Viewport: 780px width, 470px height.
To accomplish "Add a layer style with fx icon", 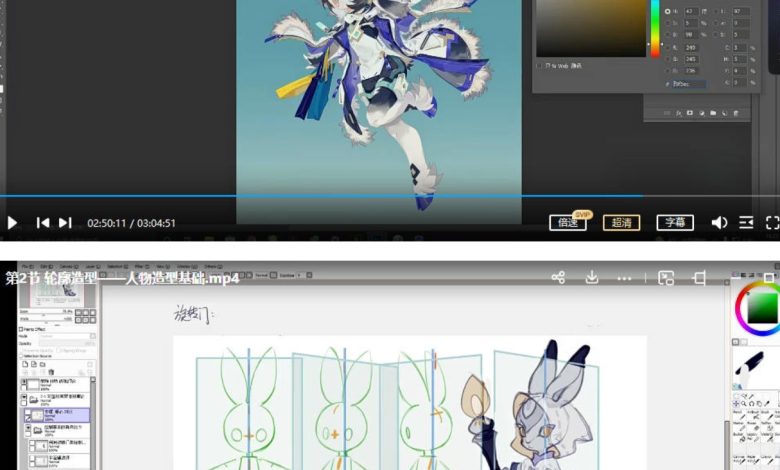I will 679,113.
